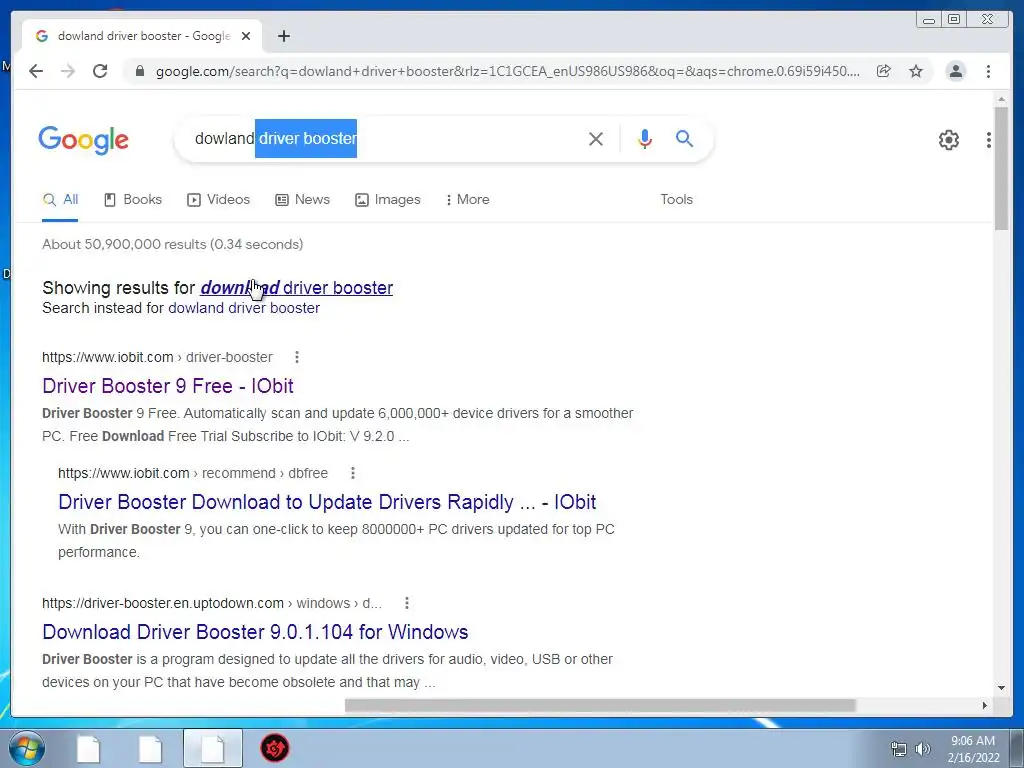Open options for iobit.com driver-booster result
Viewport: 1024px width, 768px height.
(x=296, y=357)
